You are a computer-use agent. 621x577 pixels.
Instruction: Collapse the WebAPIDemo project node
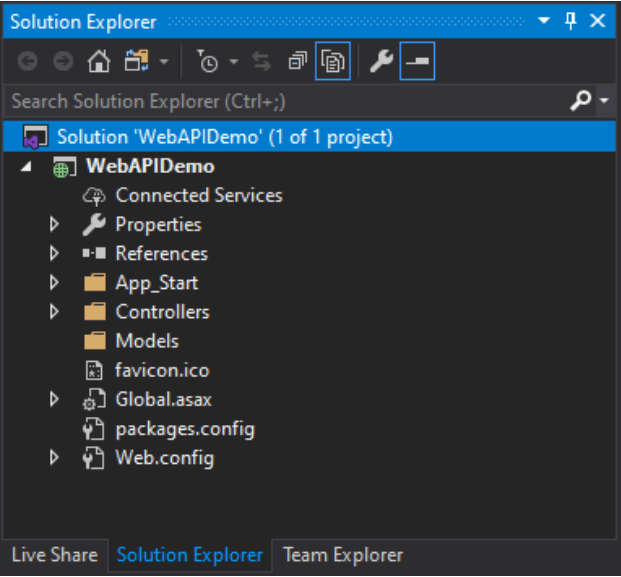[x=26, y=167]
